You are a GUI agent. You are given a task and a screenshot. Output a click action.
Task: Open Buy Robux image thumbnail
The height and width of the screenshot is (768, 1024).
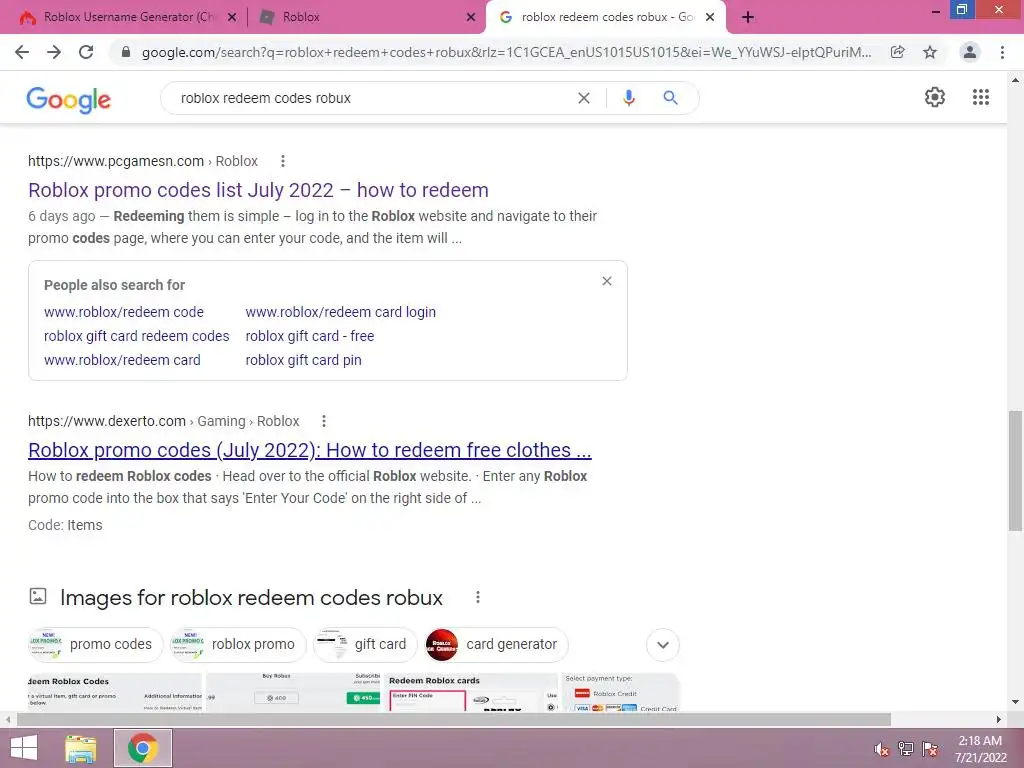click(293, 693)
